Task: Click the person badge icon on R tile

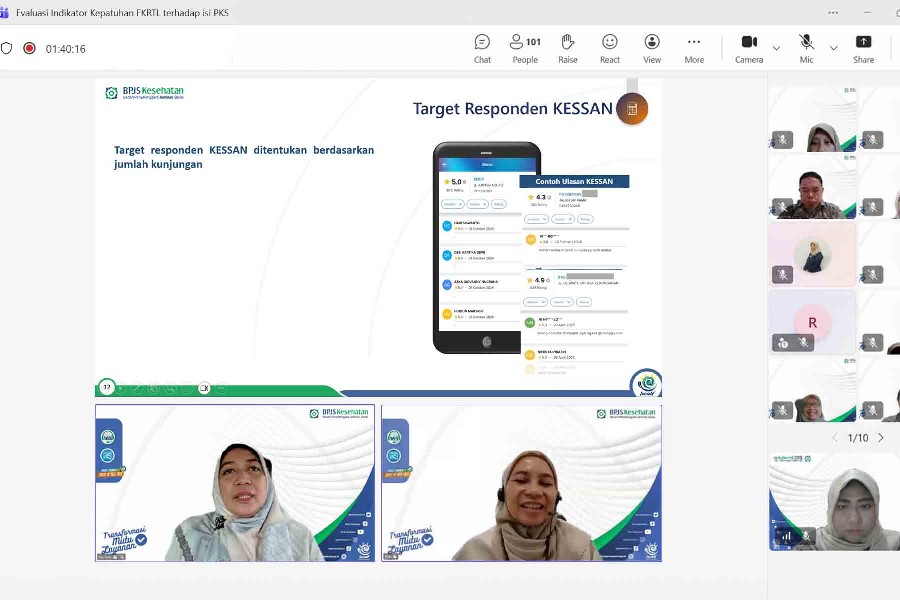Action: (x=783, y=343)
